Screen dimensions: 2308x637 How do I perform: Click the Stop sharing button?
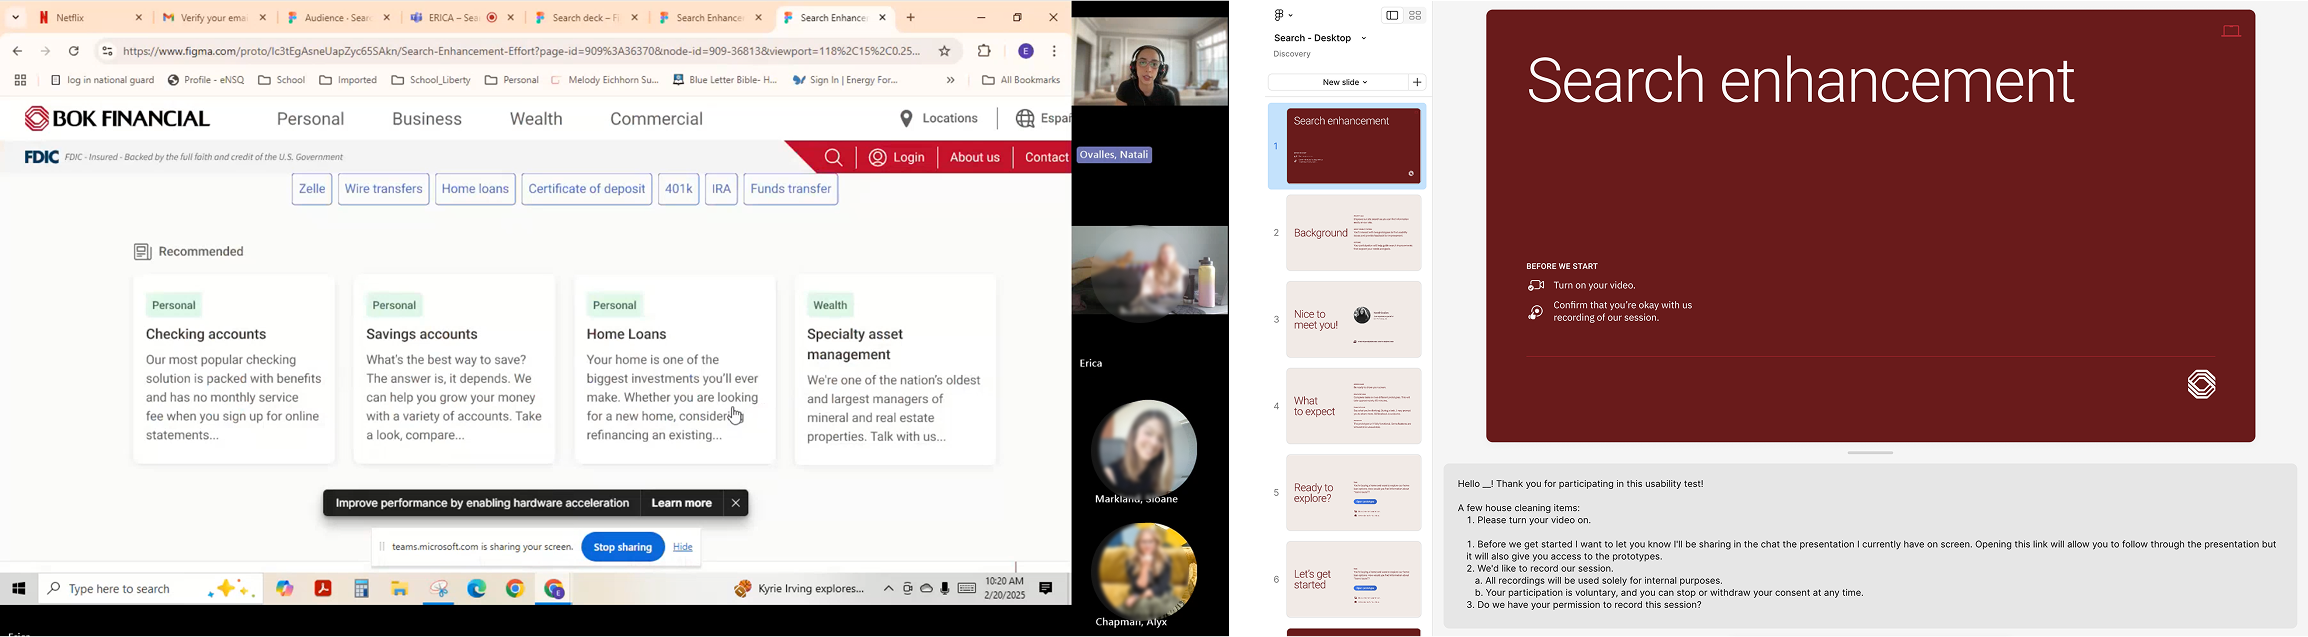click(x=622, y=547)
